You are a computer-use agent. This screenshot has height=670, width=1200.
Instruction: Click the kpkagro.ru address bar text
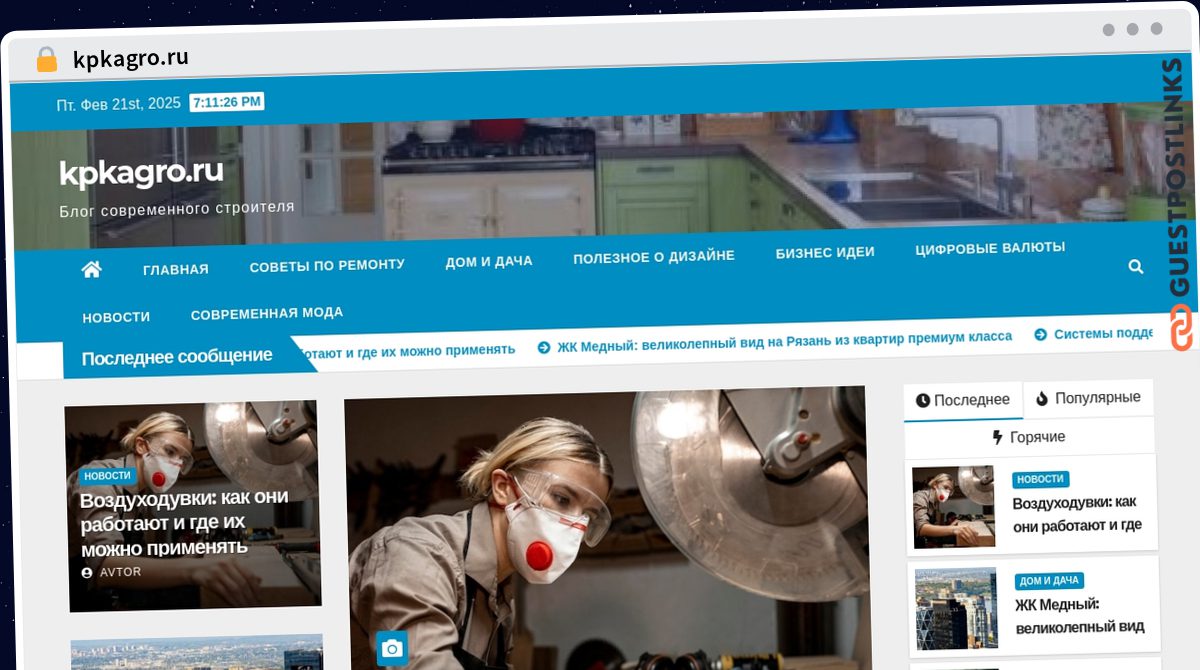coord(130,59)
